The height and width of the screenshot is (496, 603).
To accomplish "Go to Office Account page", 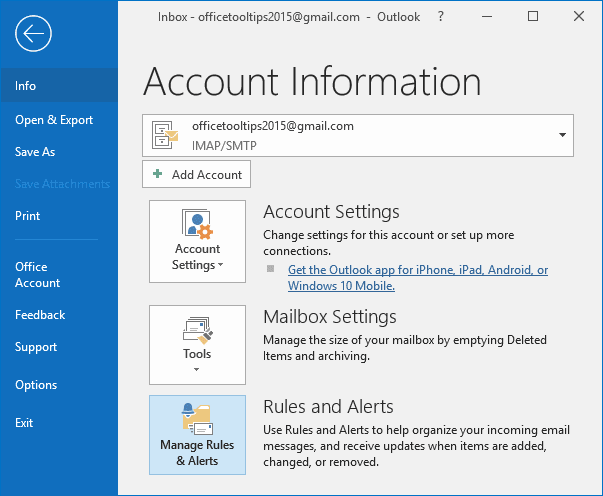I will point(38,275).
